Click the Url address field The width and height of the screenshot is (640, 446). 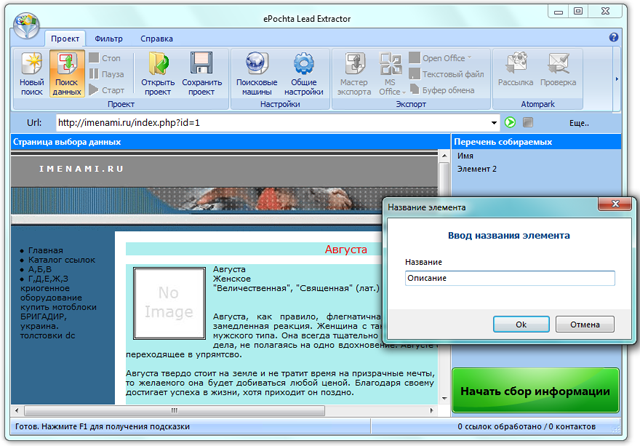tap(273, 122)
